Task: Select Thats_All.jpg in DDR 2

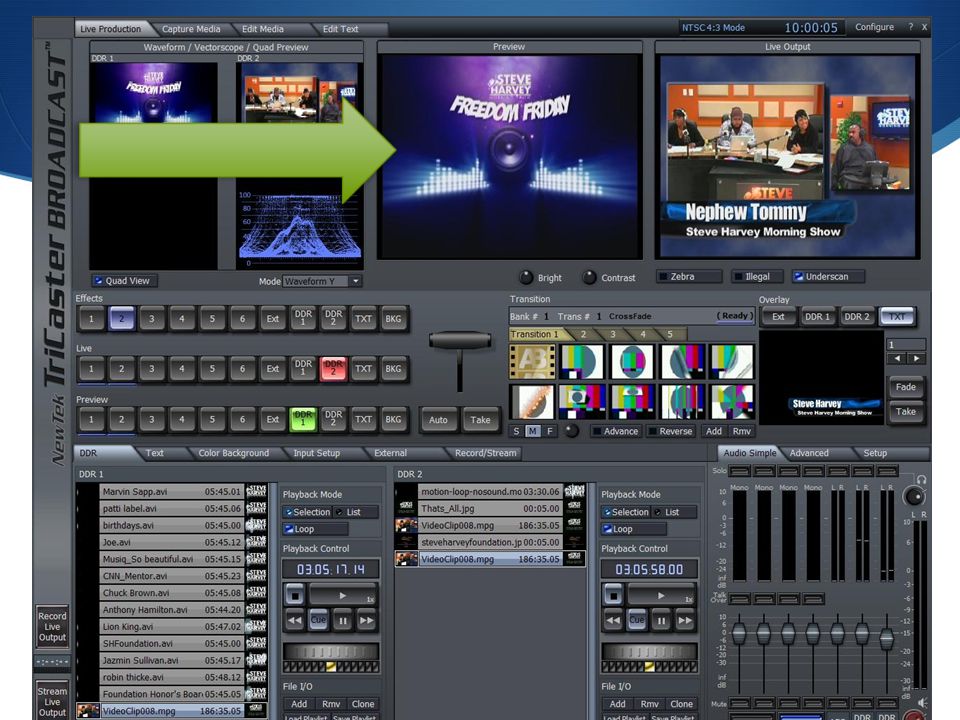Action: 490,508
